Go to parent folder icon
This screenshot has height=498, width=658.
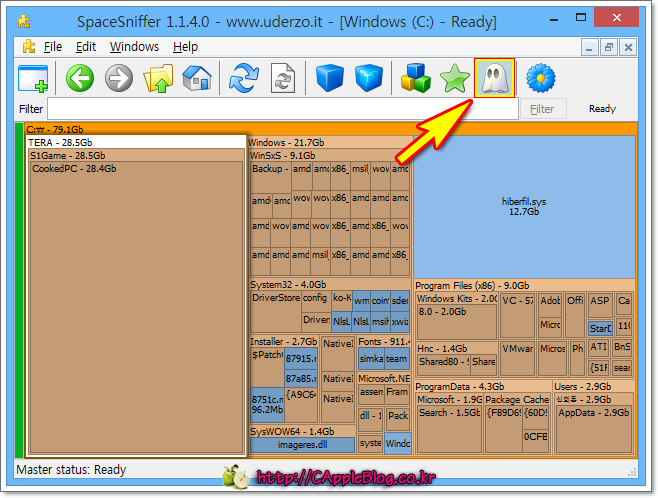[x=158, y=78]
